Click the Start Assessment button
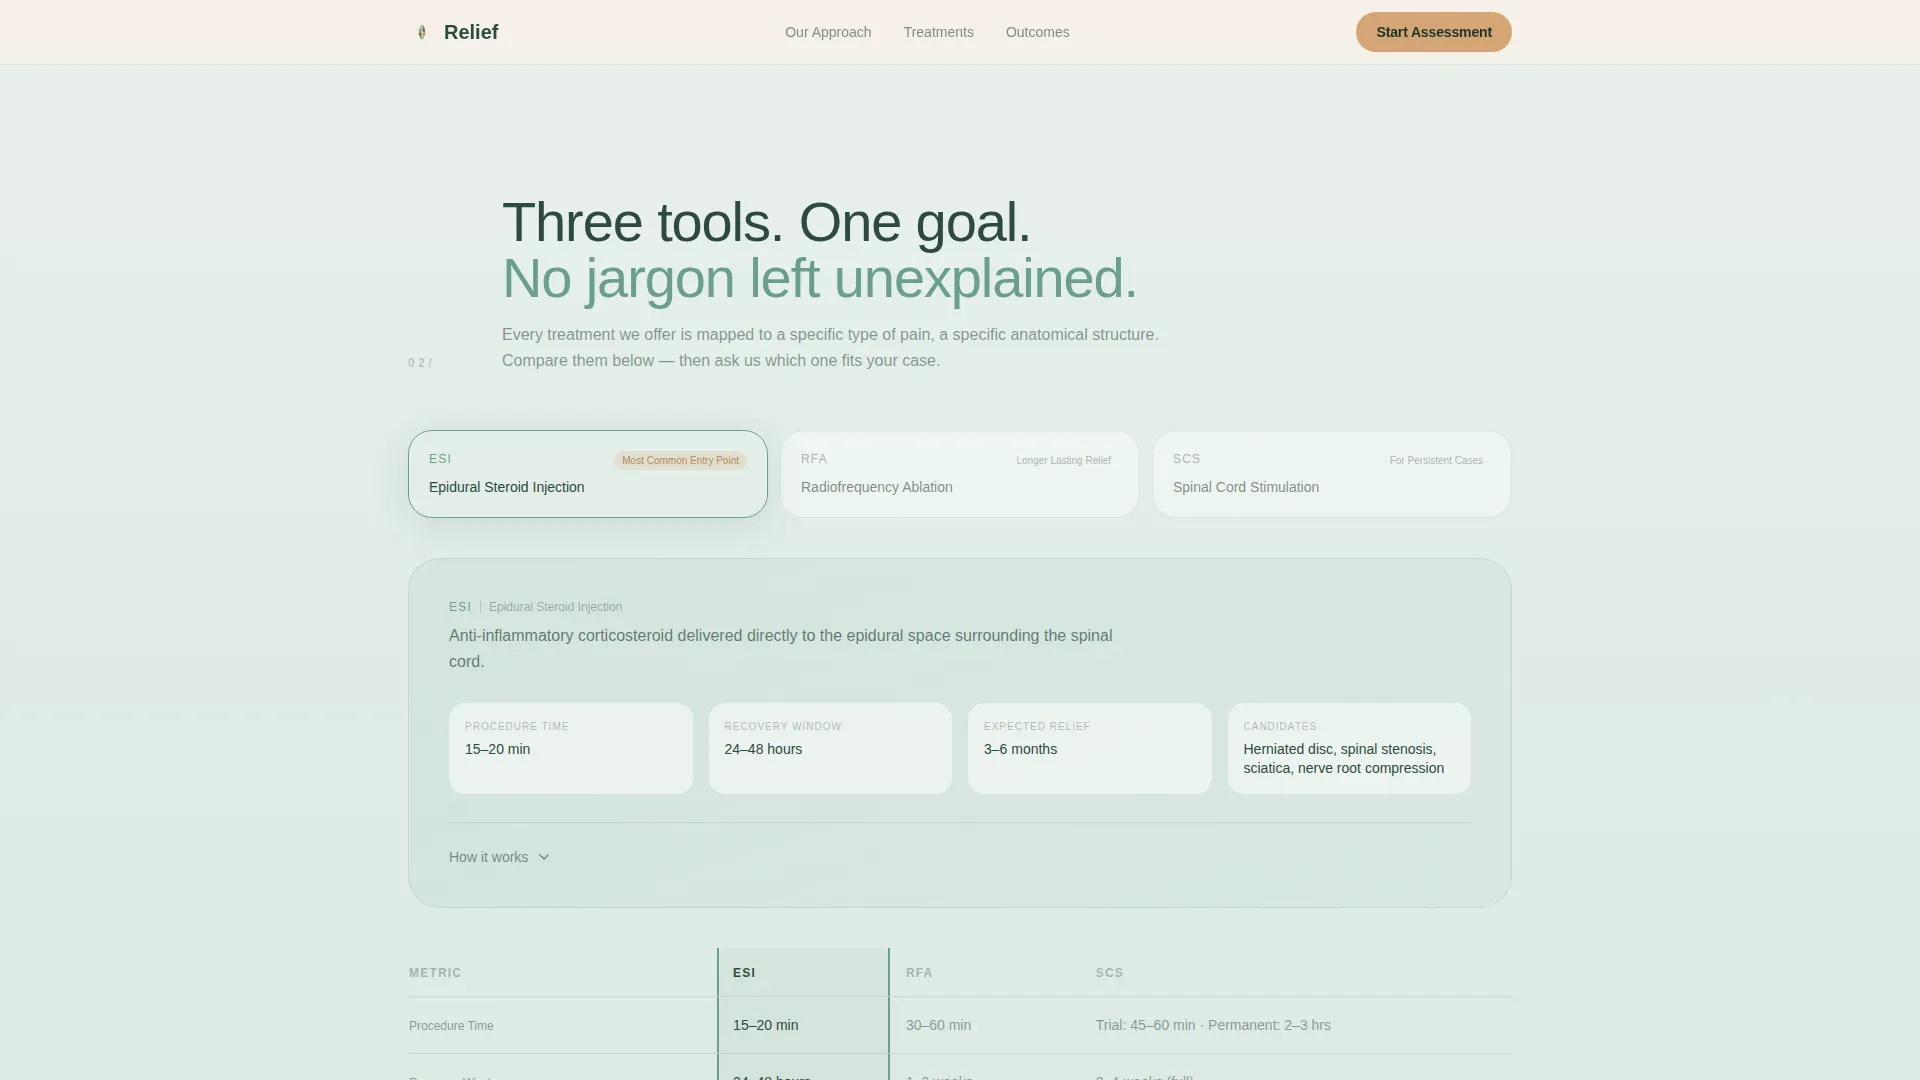Screen dimensions: 1920x1080 click(1433, 32)
